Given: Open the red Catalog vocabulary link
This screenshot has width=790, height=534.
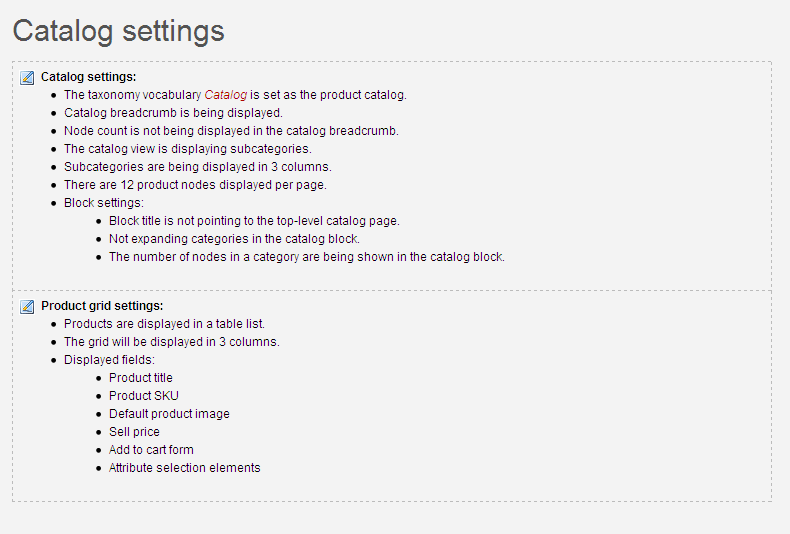Looking at the screenshot, I should coord(226,95).
